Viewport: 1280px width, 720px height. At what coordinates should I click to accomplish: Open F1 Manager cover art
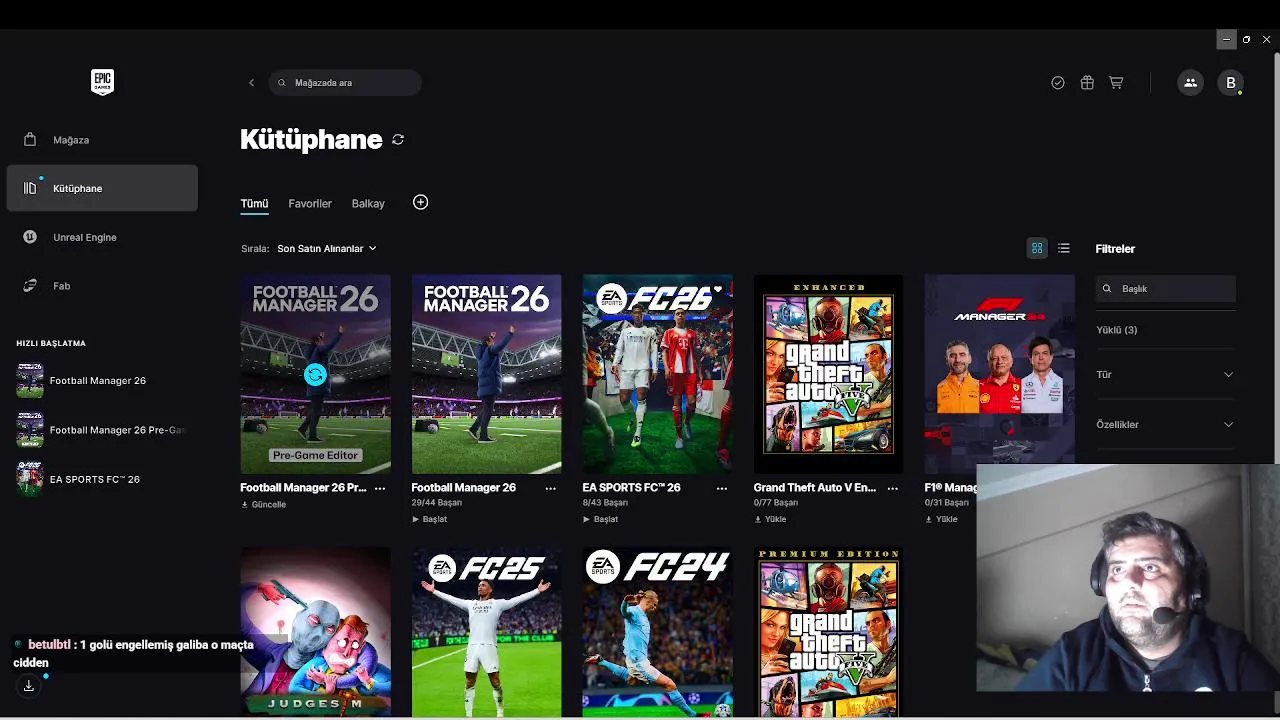point(999,368)
